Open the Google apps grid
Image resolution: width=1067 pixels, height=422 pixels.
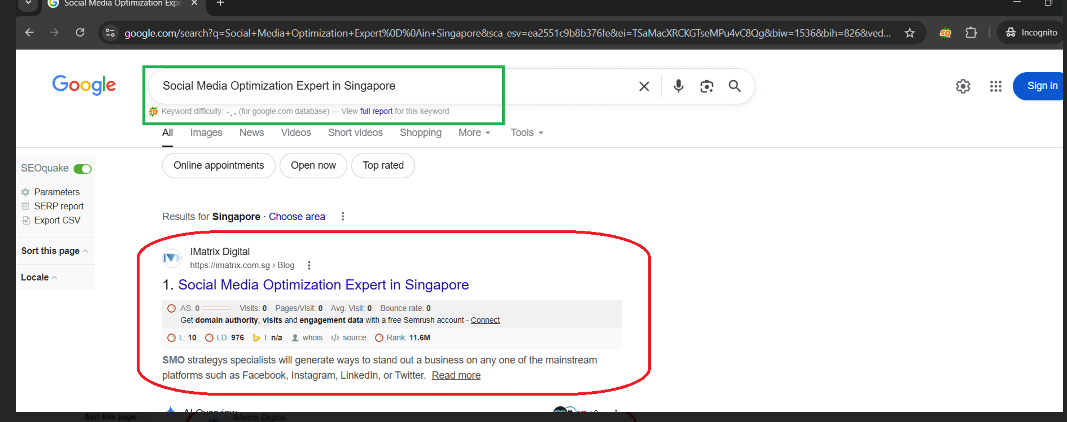click(x=995, y=86)
